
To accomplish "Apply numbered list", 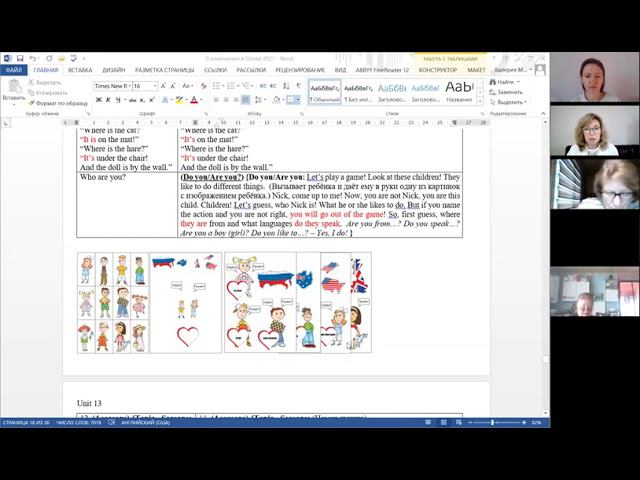I will pyautogui.click(x=231, y=86).
